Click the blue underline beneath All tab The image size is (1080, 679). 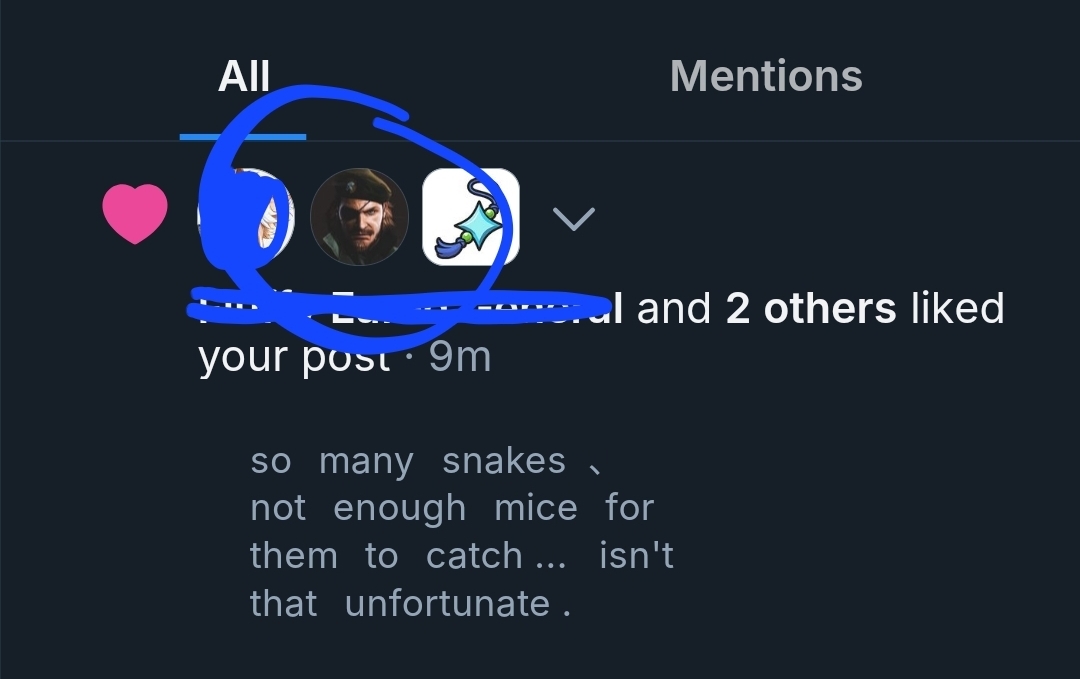click(x=243, y=136)
